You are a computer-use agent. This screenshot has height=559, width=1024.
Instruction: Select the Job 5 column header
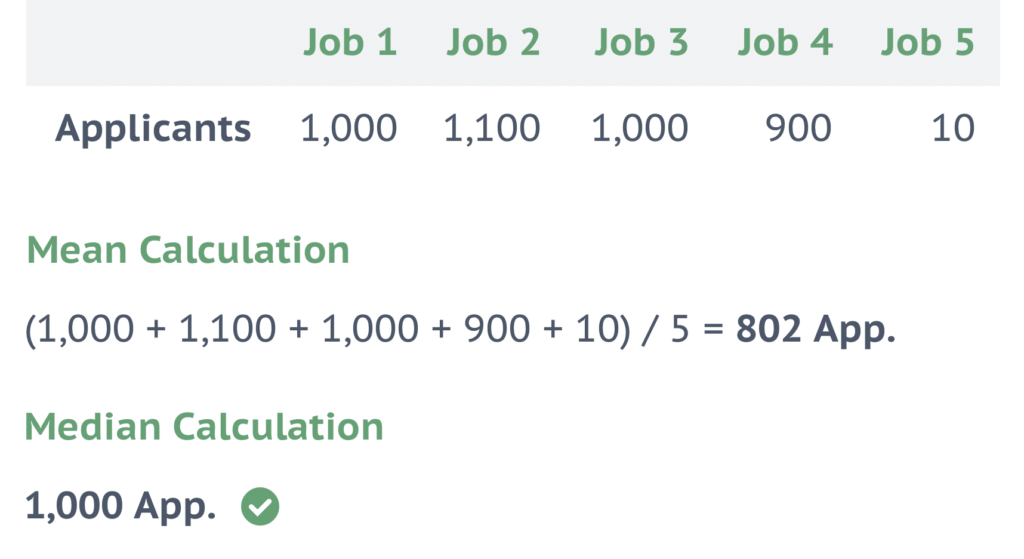click(928, 43)
